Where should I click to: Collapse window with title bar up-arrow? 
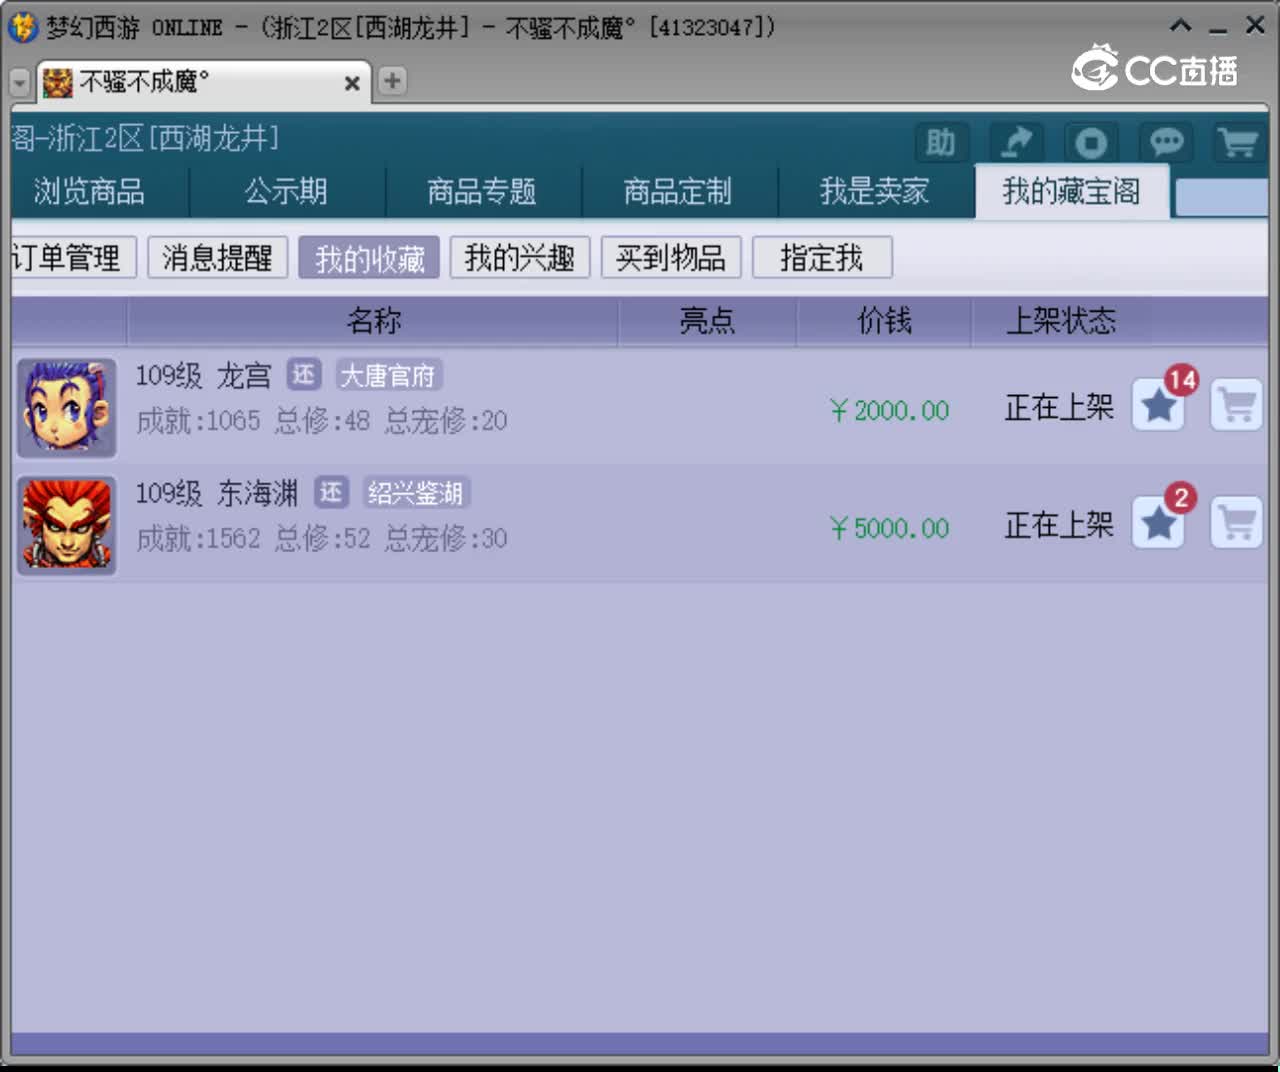(1181, 26)
